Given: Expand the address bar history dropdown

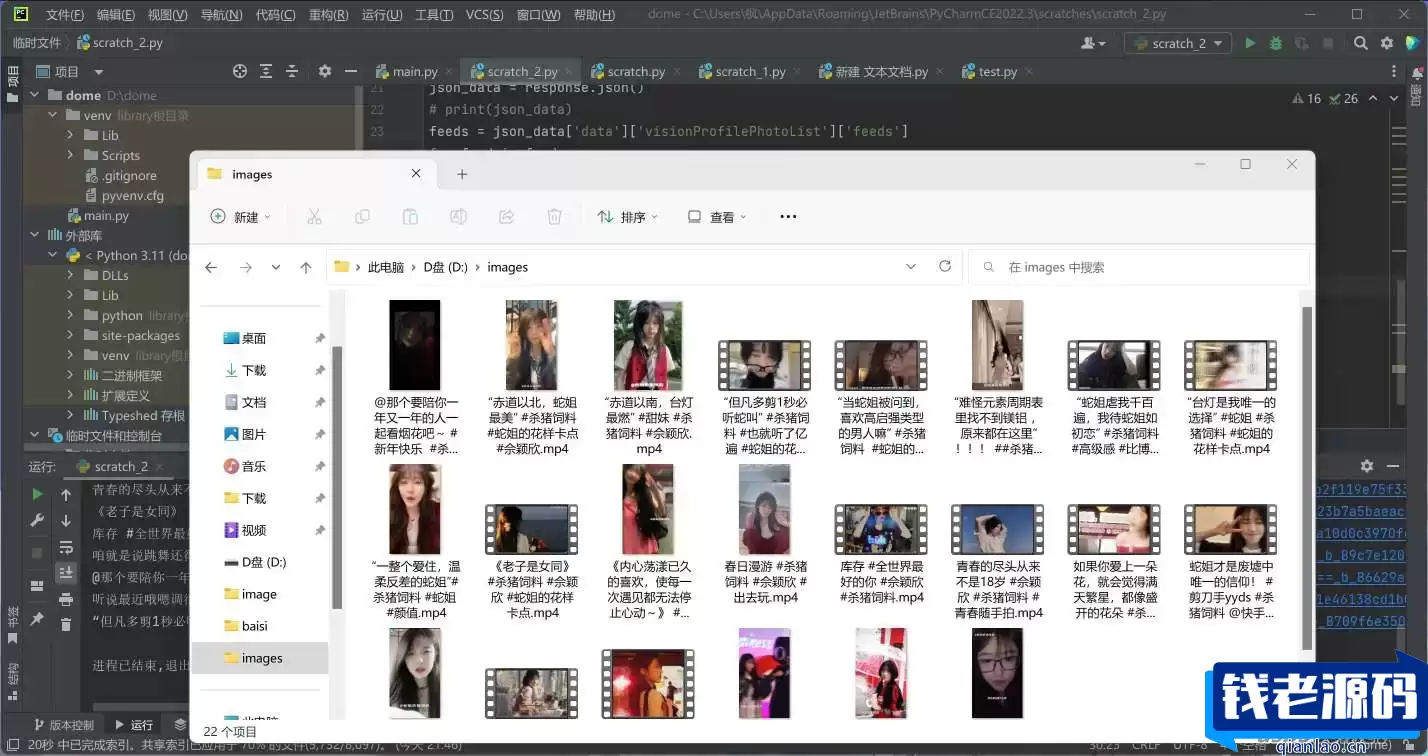Looking at the screenshot, I should click(911, 267).
